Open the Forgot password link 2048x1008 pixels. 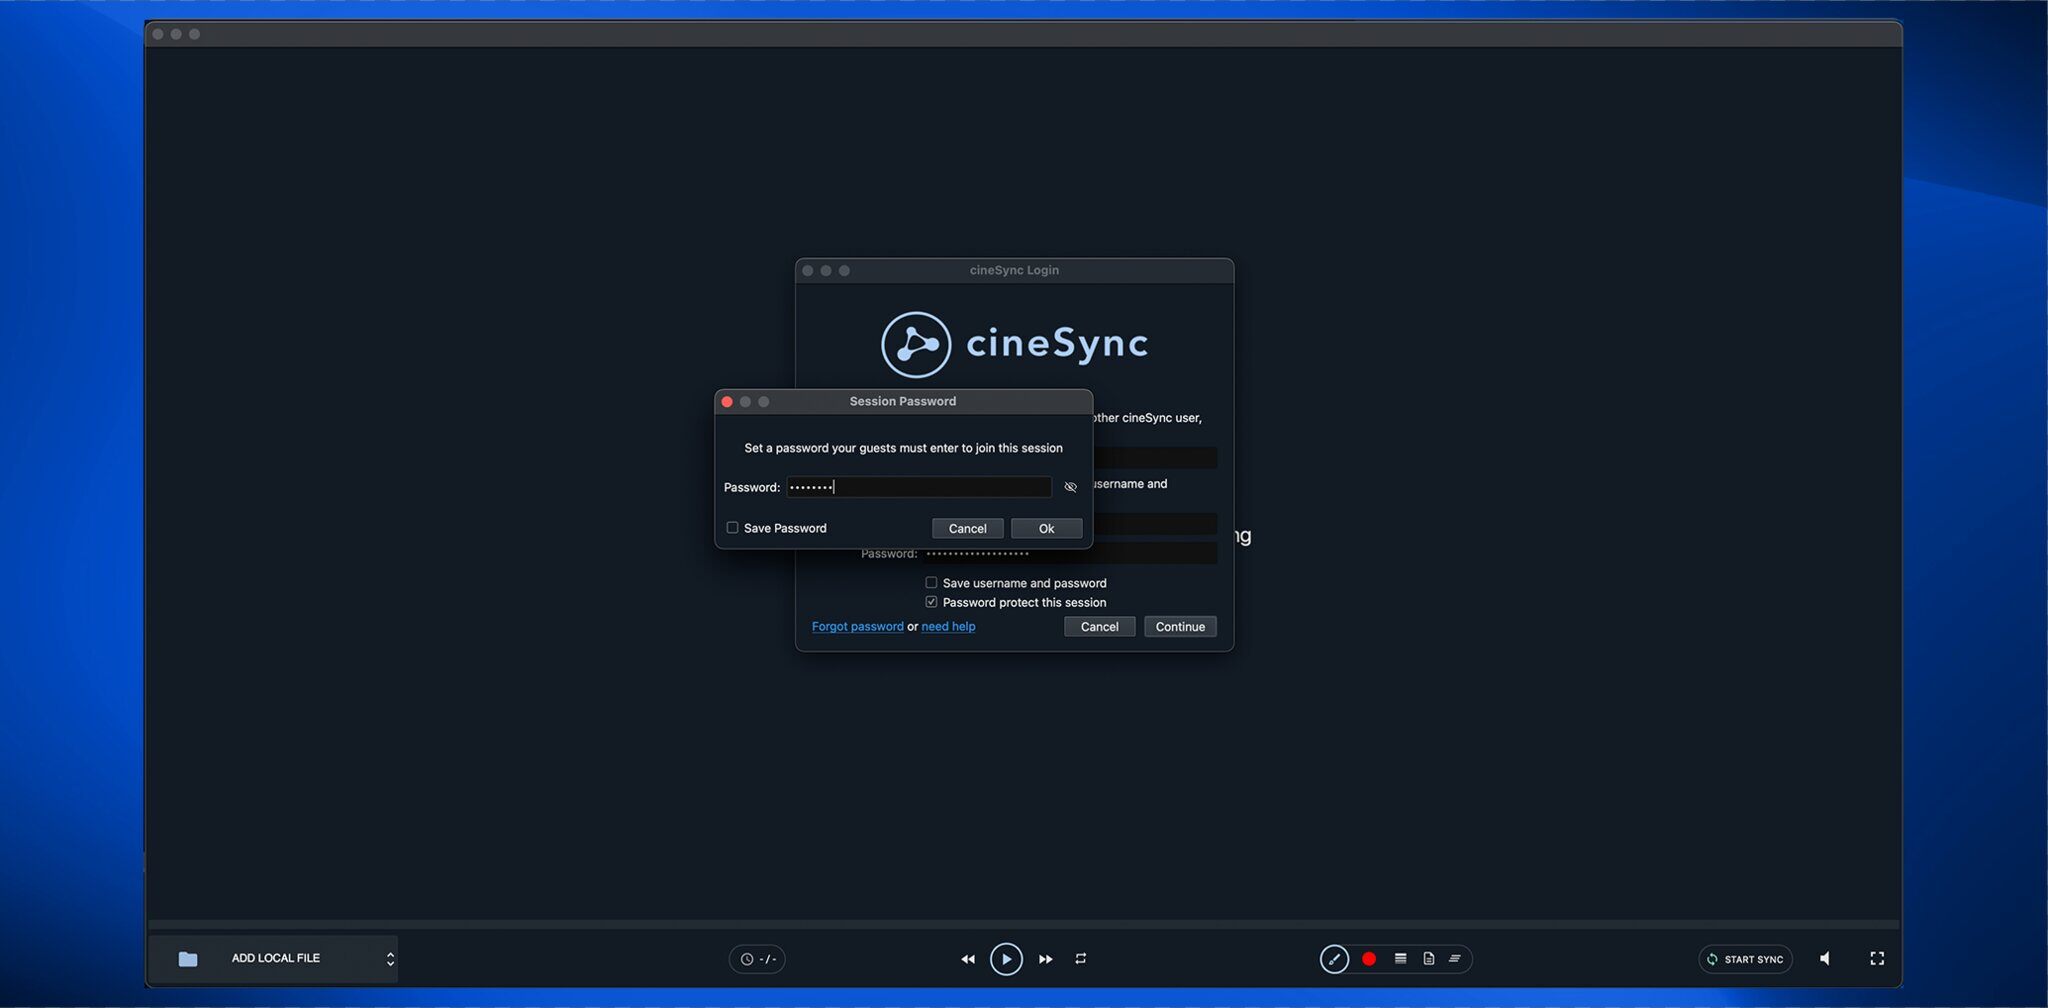(857, 627)
